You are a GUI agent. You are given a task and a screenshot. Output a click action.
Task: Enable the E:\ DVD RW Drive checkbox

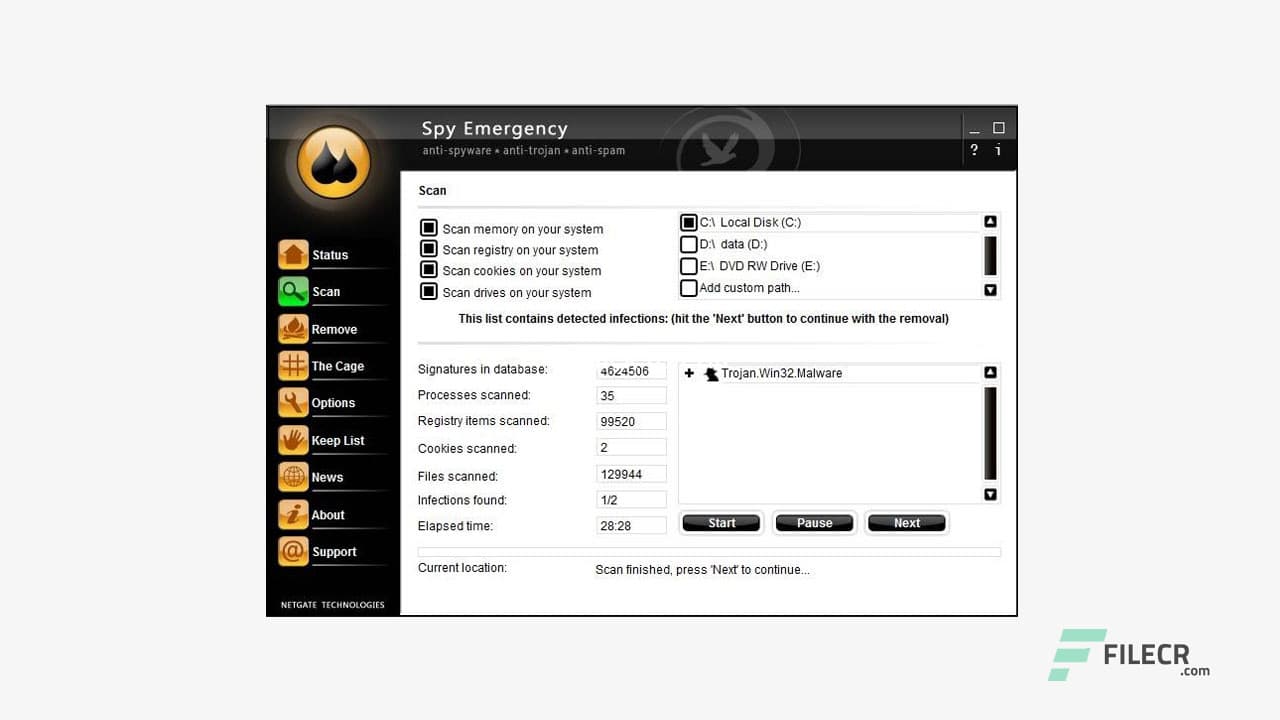tap(689, 266)
